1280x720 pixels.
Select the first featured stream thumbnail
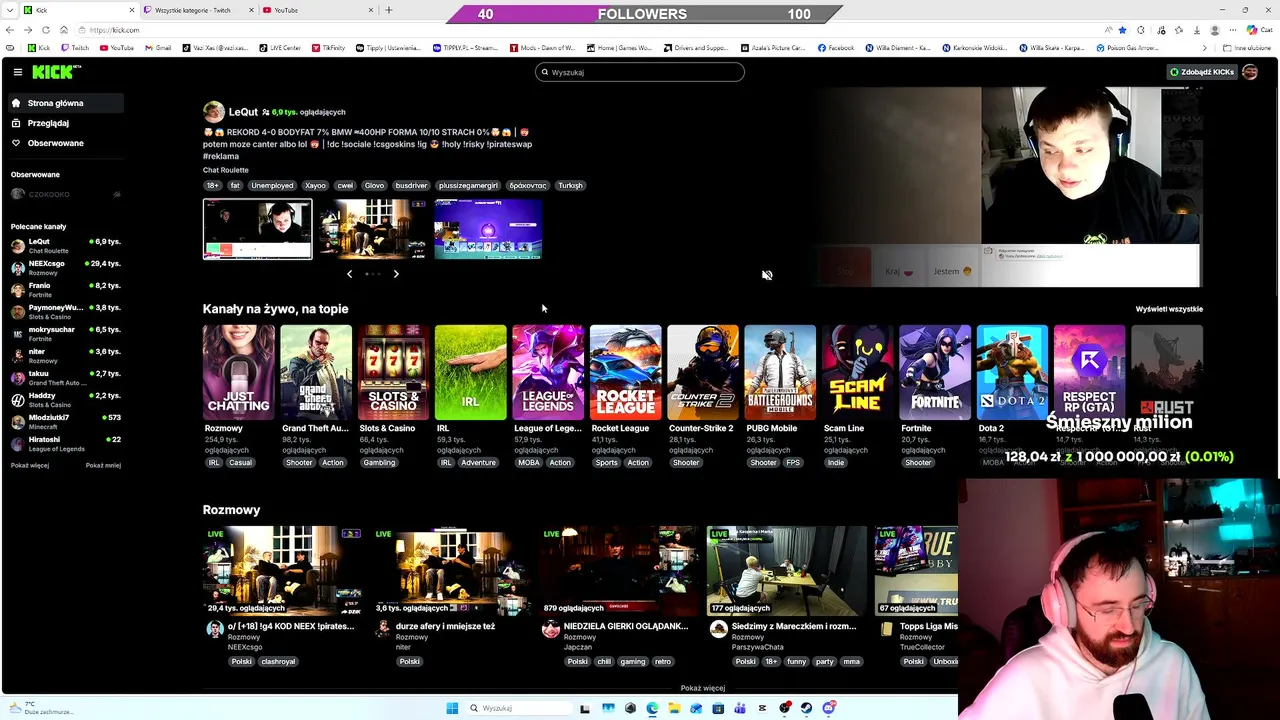coord(258,229)
